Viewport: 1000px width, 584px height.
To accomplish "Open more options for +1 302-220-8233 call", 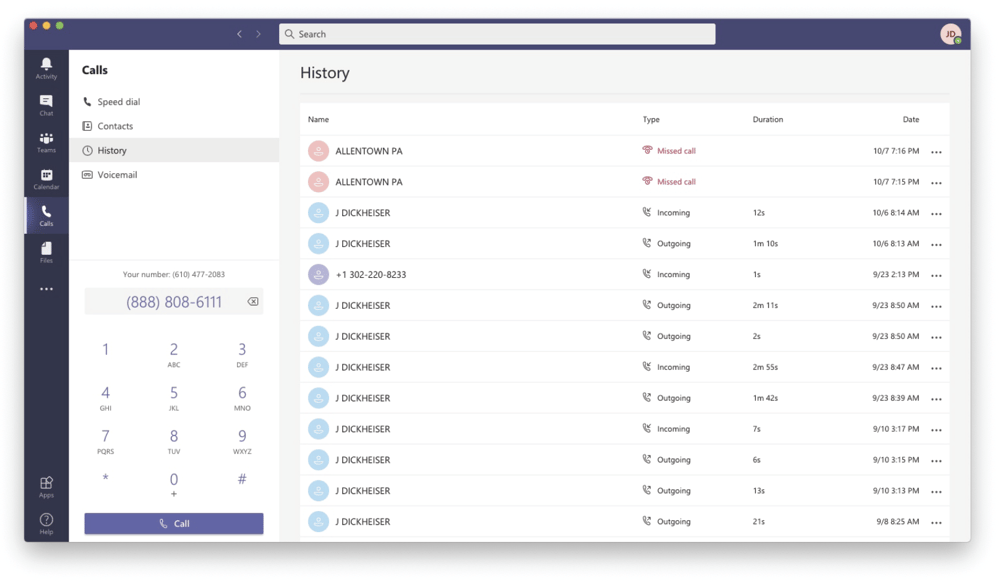I will [936, 275].
